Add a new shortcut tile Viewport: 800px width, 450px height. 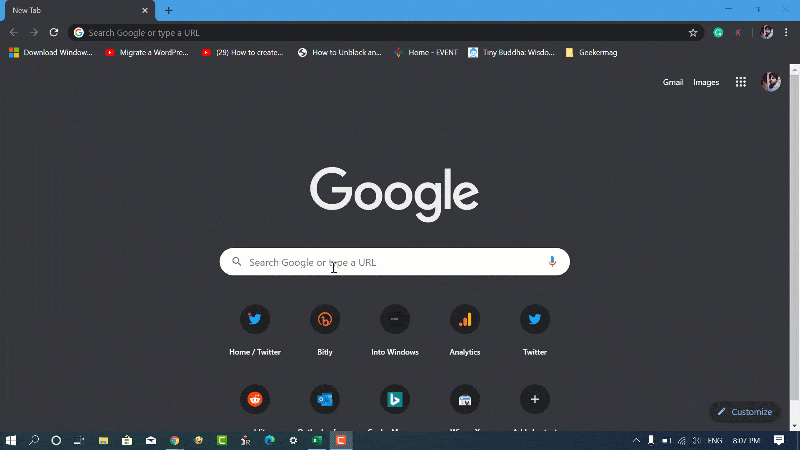pos(535,399)
